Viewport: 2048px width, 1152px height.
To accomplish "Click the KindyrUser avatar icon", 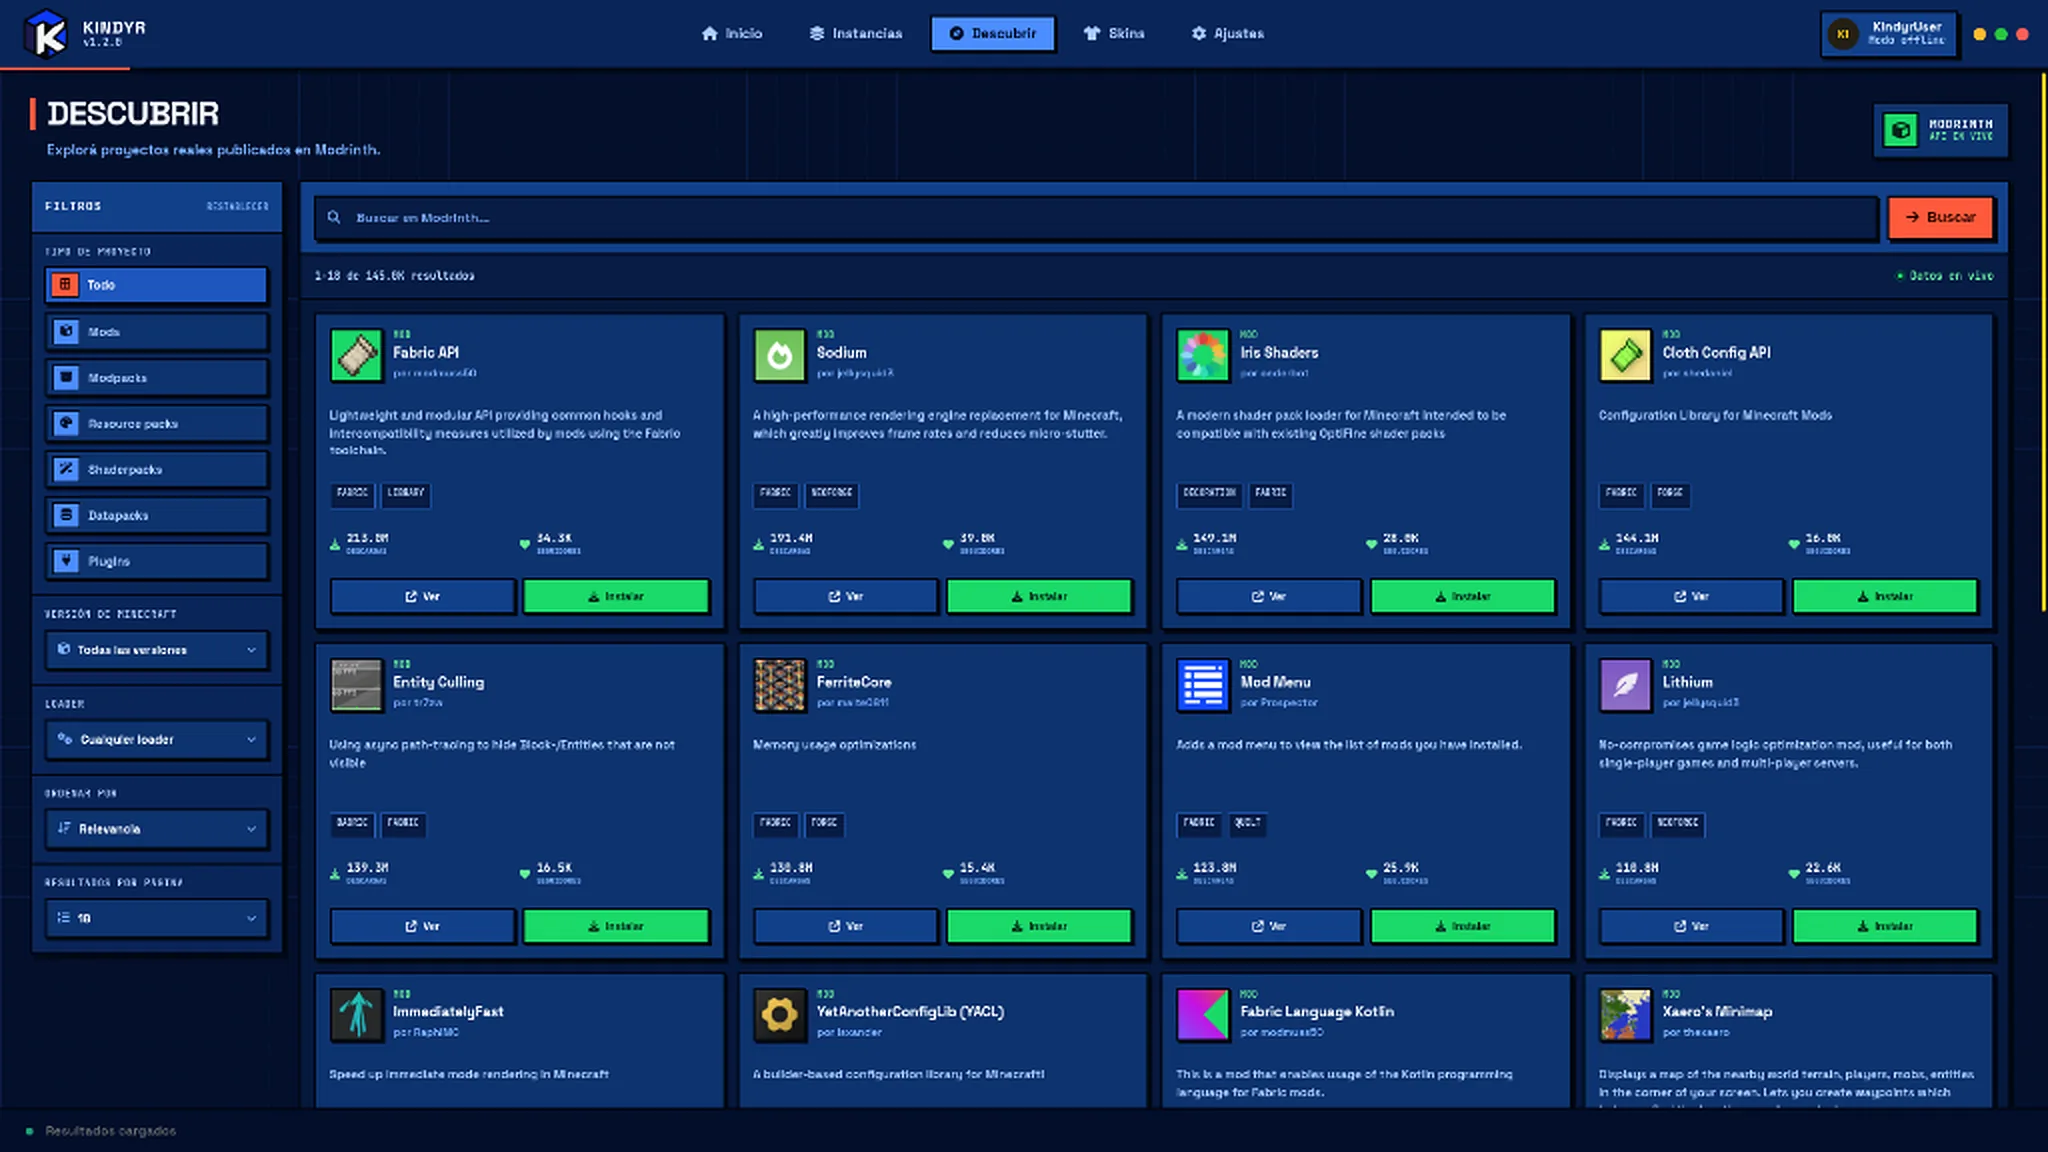I will 1843,34.
